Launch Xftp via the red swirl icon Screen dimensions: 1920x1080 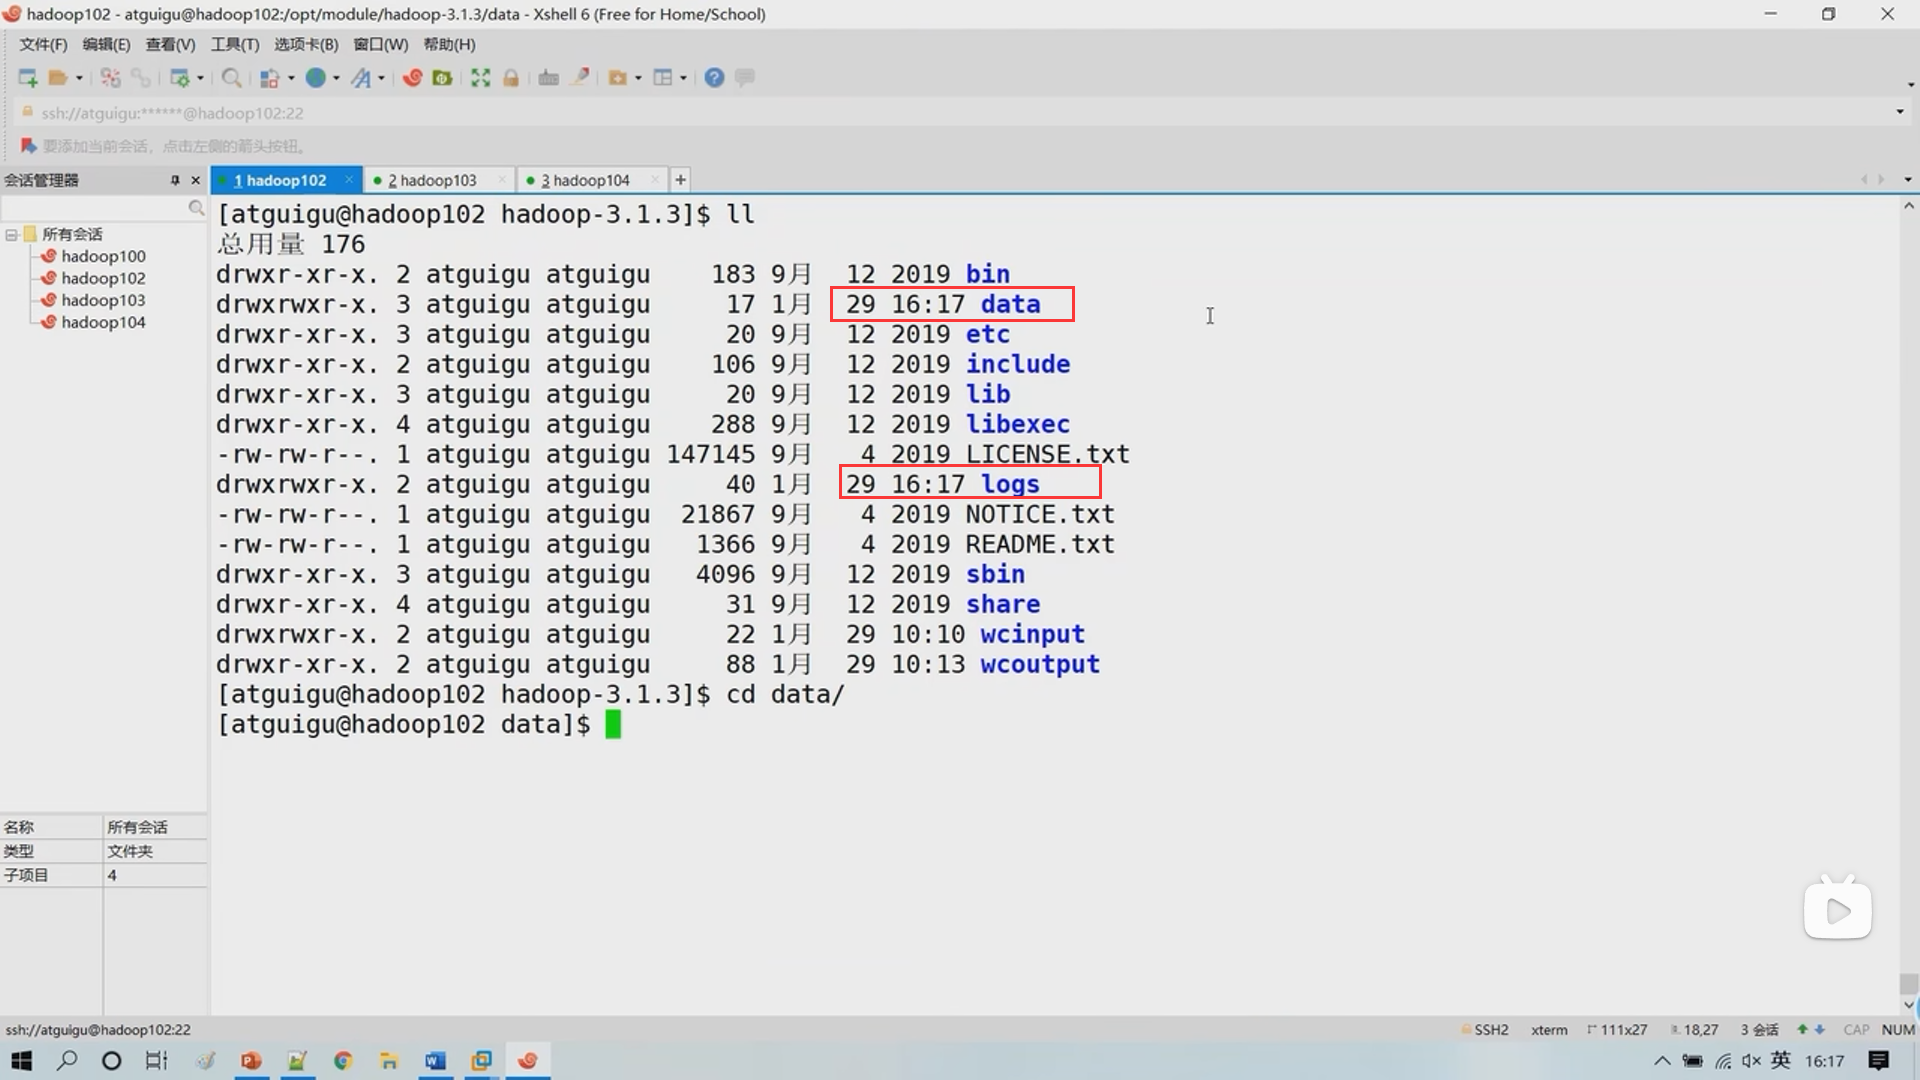(412, 78)
